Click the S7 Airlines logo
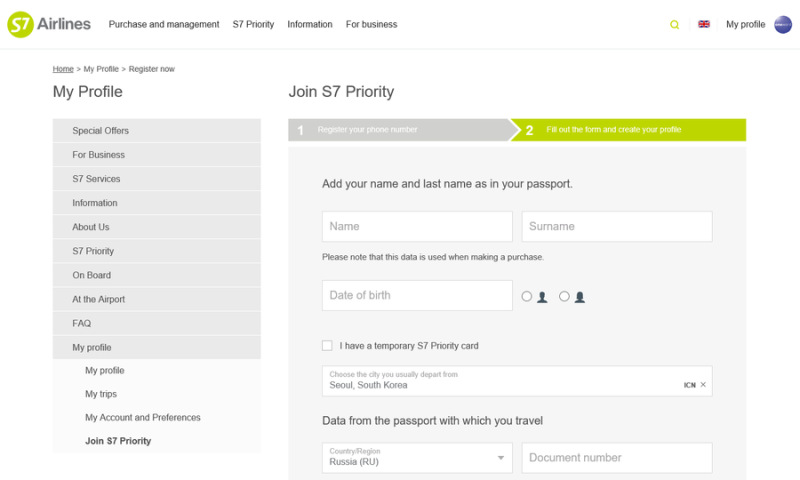The image size is (800, 480). pyautogui.click(x=49, y=24)
